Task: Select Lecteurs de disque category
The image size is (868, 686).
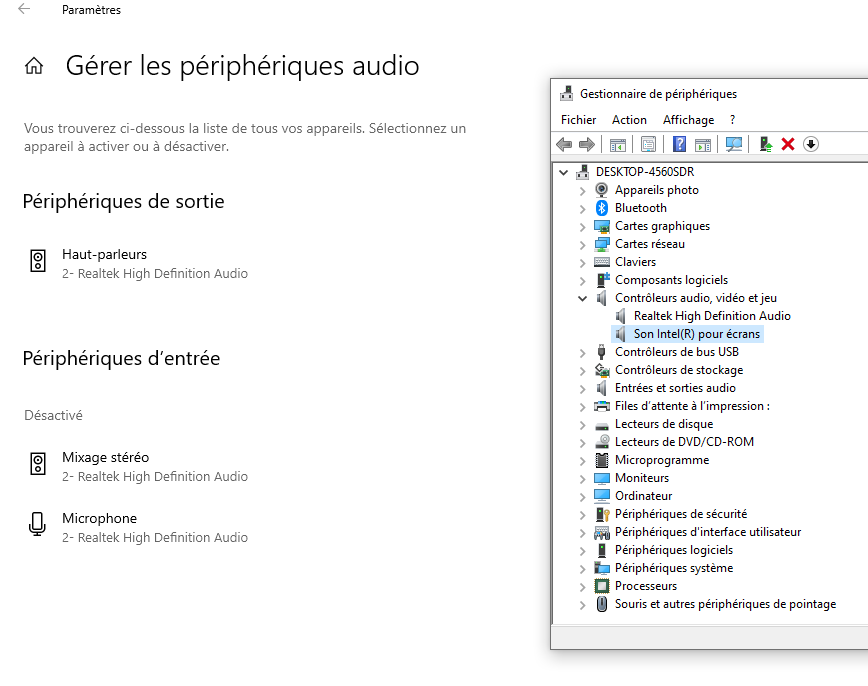Action: 664,424
